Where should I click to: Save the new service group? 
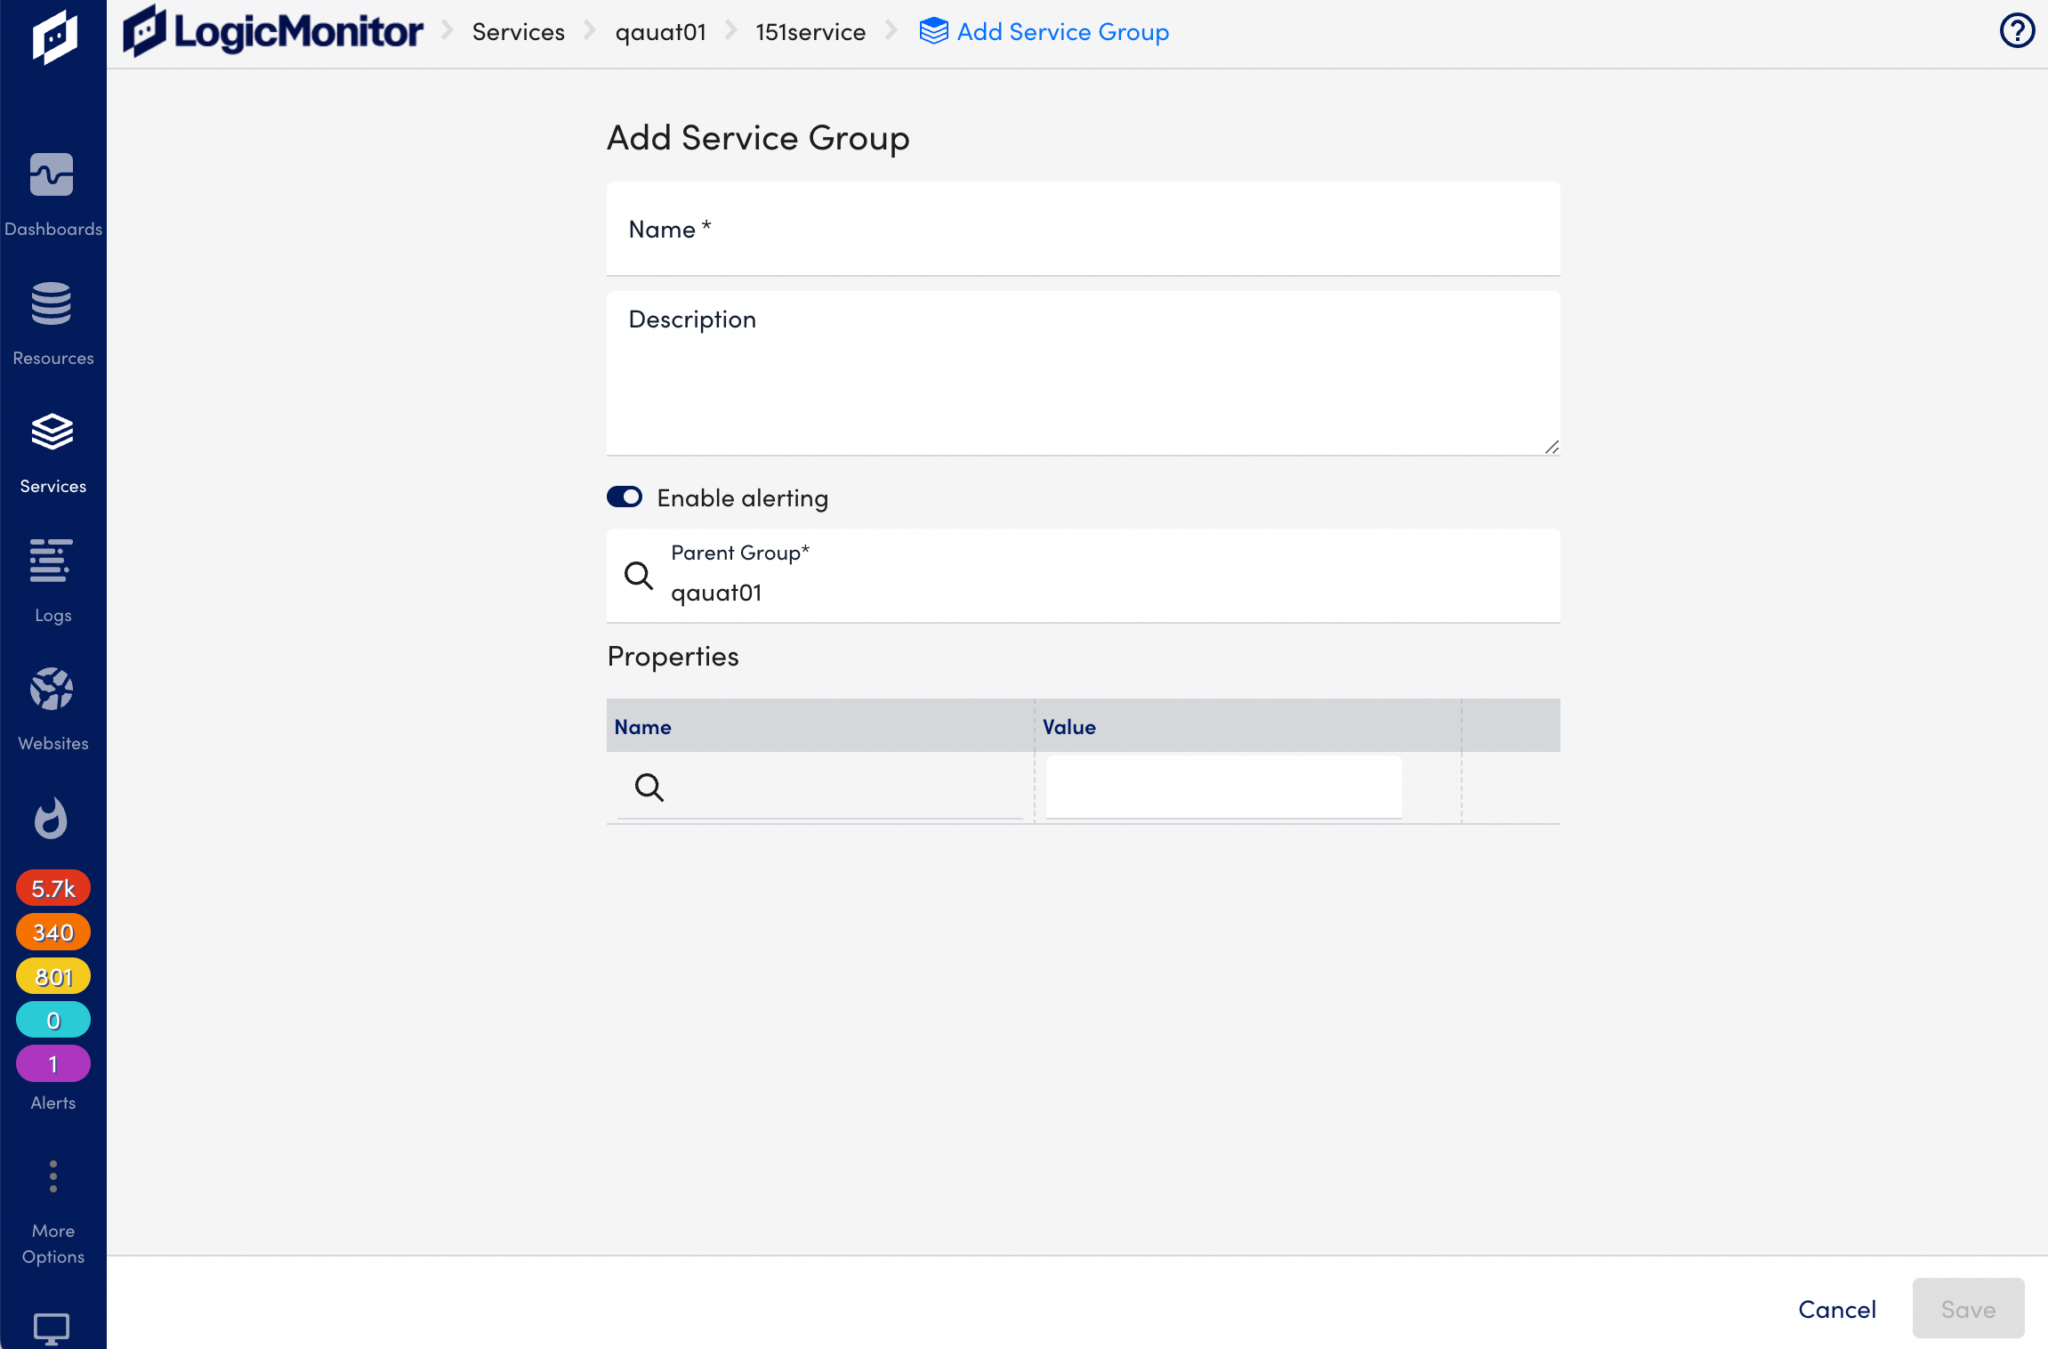point(1966,1308)
